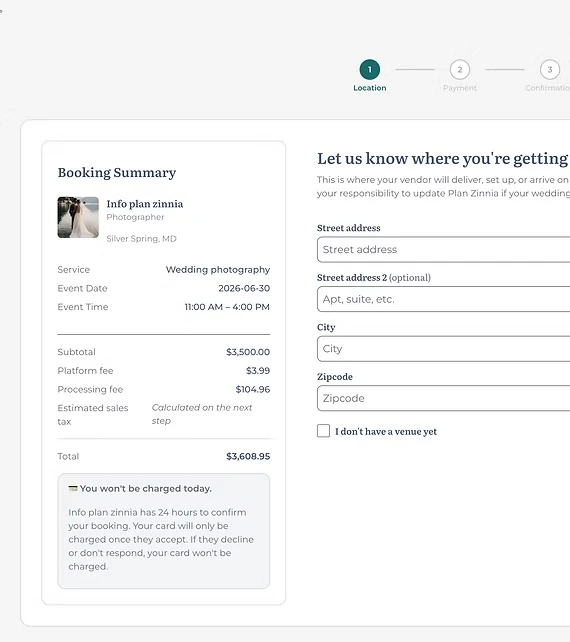The height and width of the screenshot is (642, 570).
Task: Click the 'City' field label
Action: tap(326, 327)
